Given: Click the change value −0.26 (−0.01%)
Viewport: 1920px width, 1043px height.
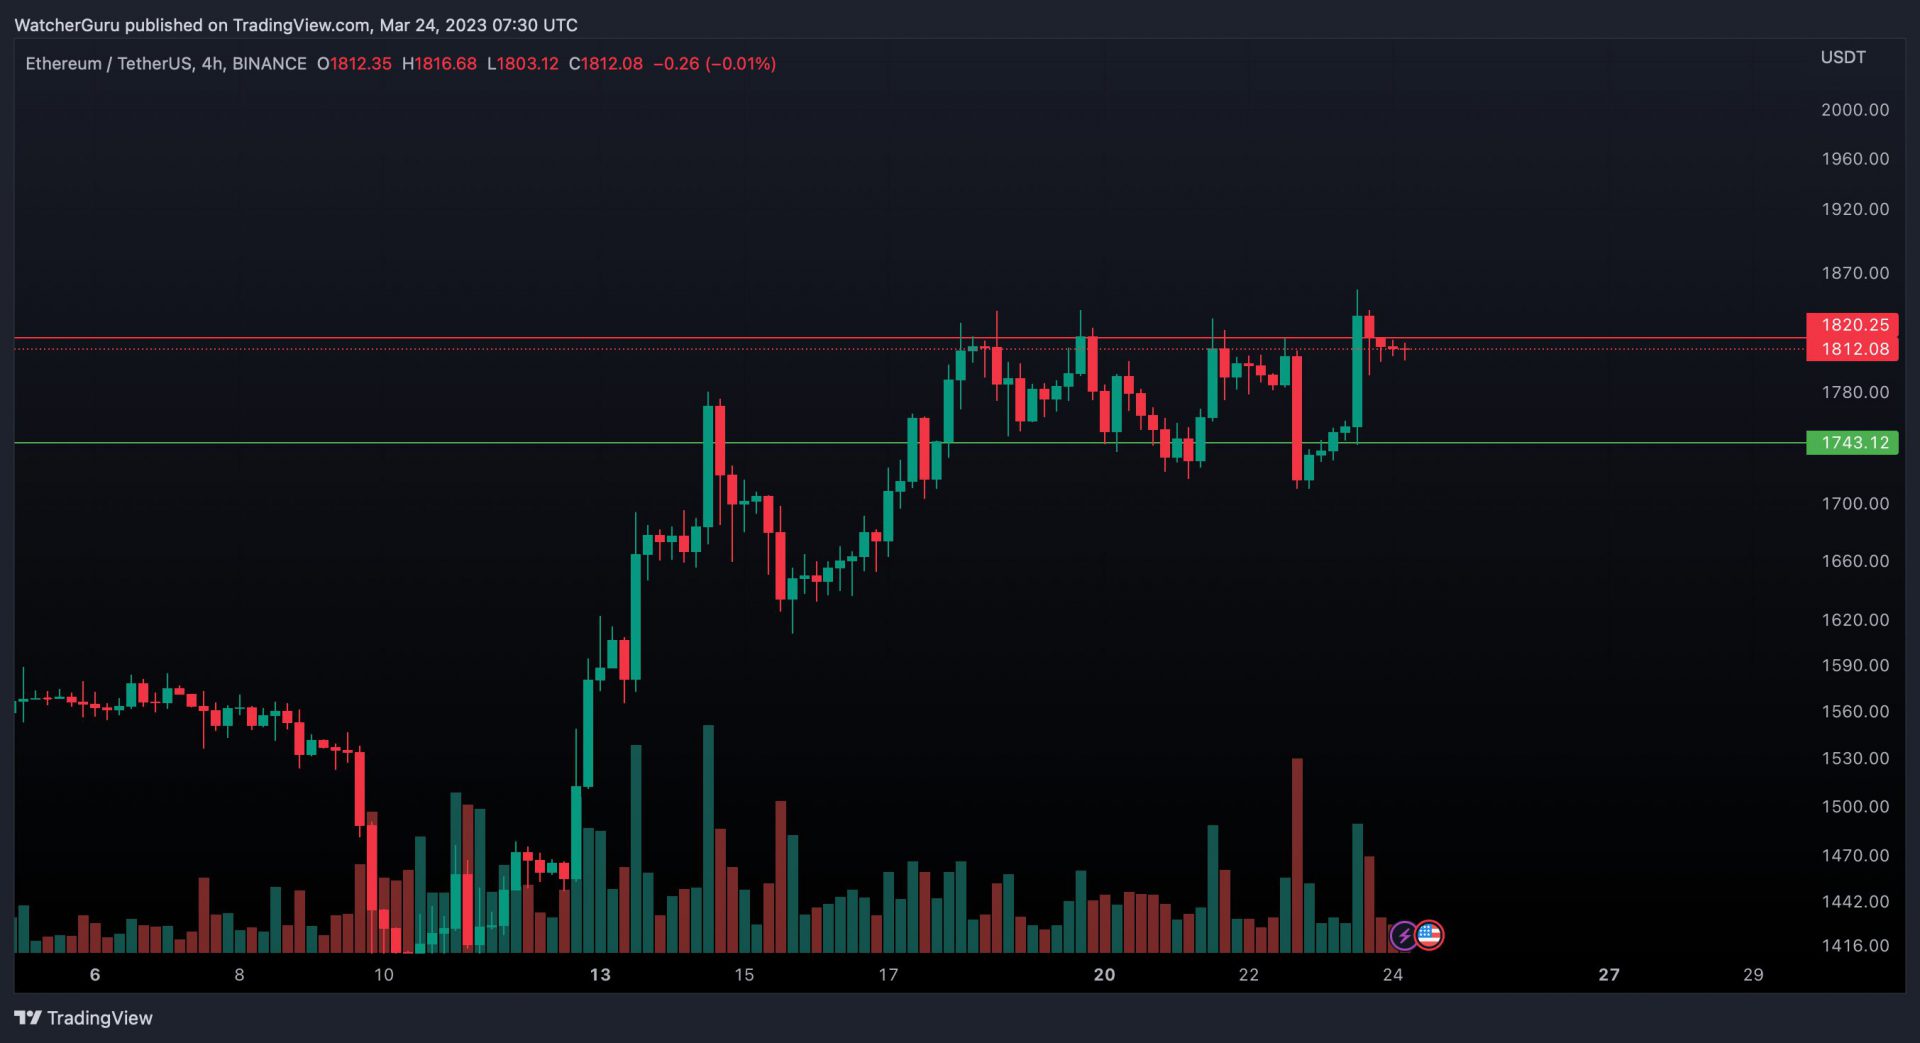Looking at the screenshot, I should pyautogui.click(x=715, y=64).
